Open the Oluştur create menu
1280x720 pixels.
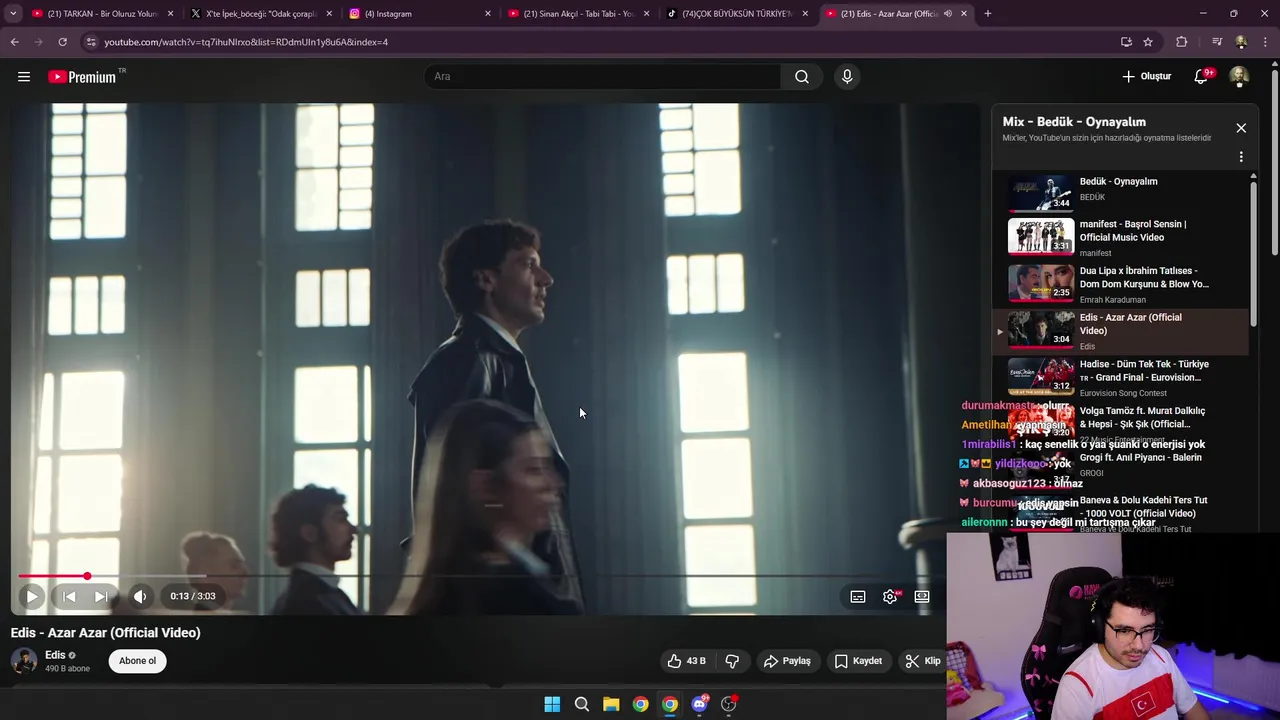click(1146, 77)
